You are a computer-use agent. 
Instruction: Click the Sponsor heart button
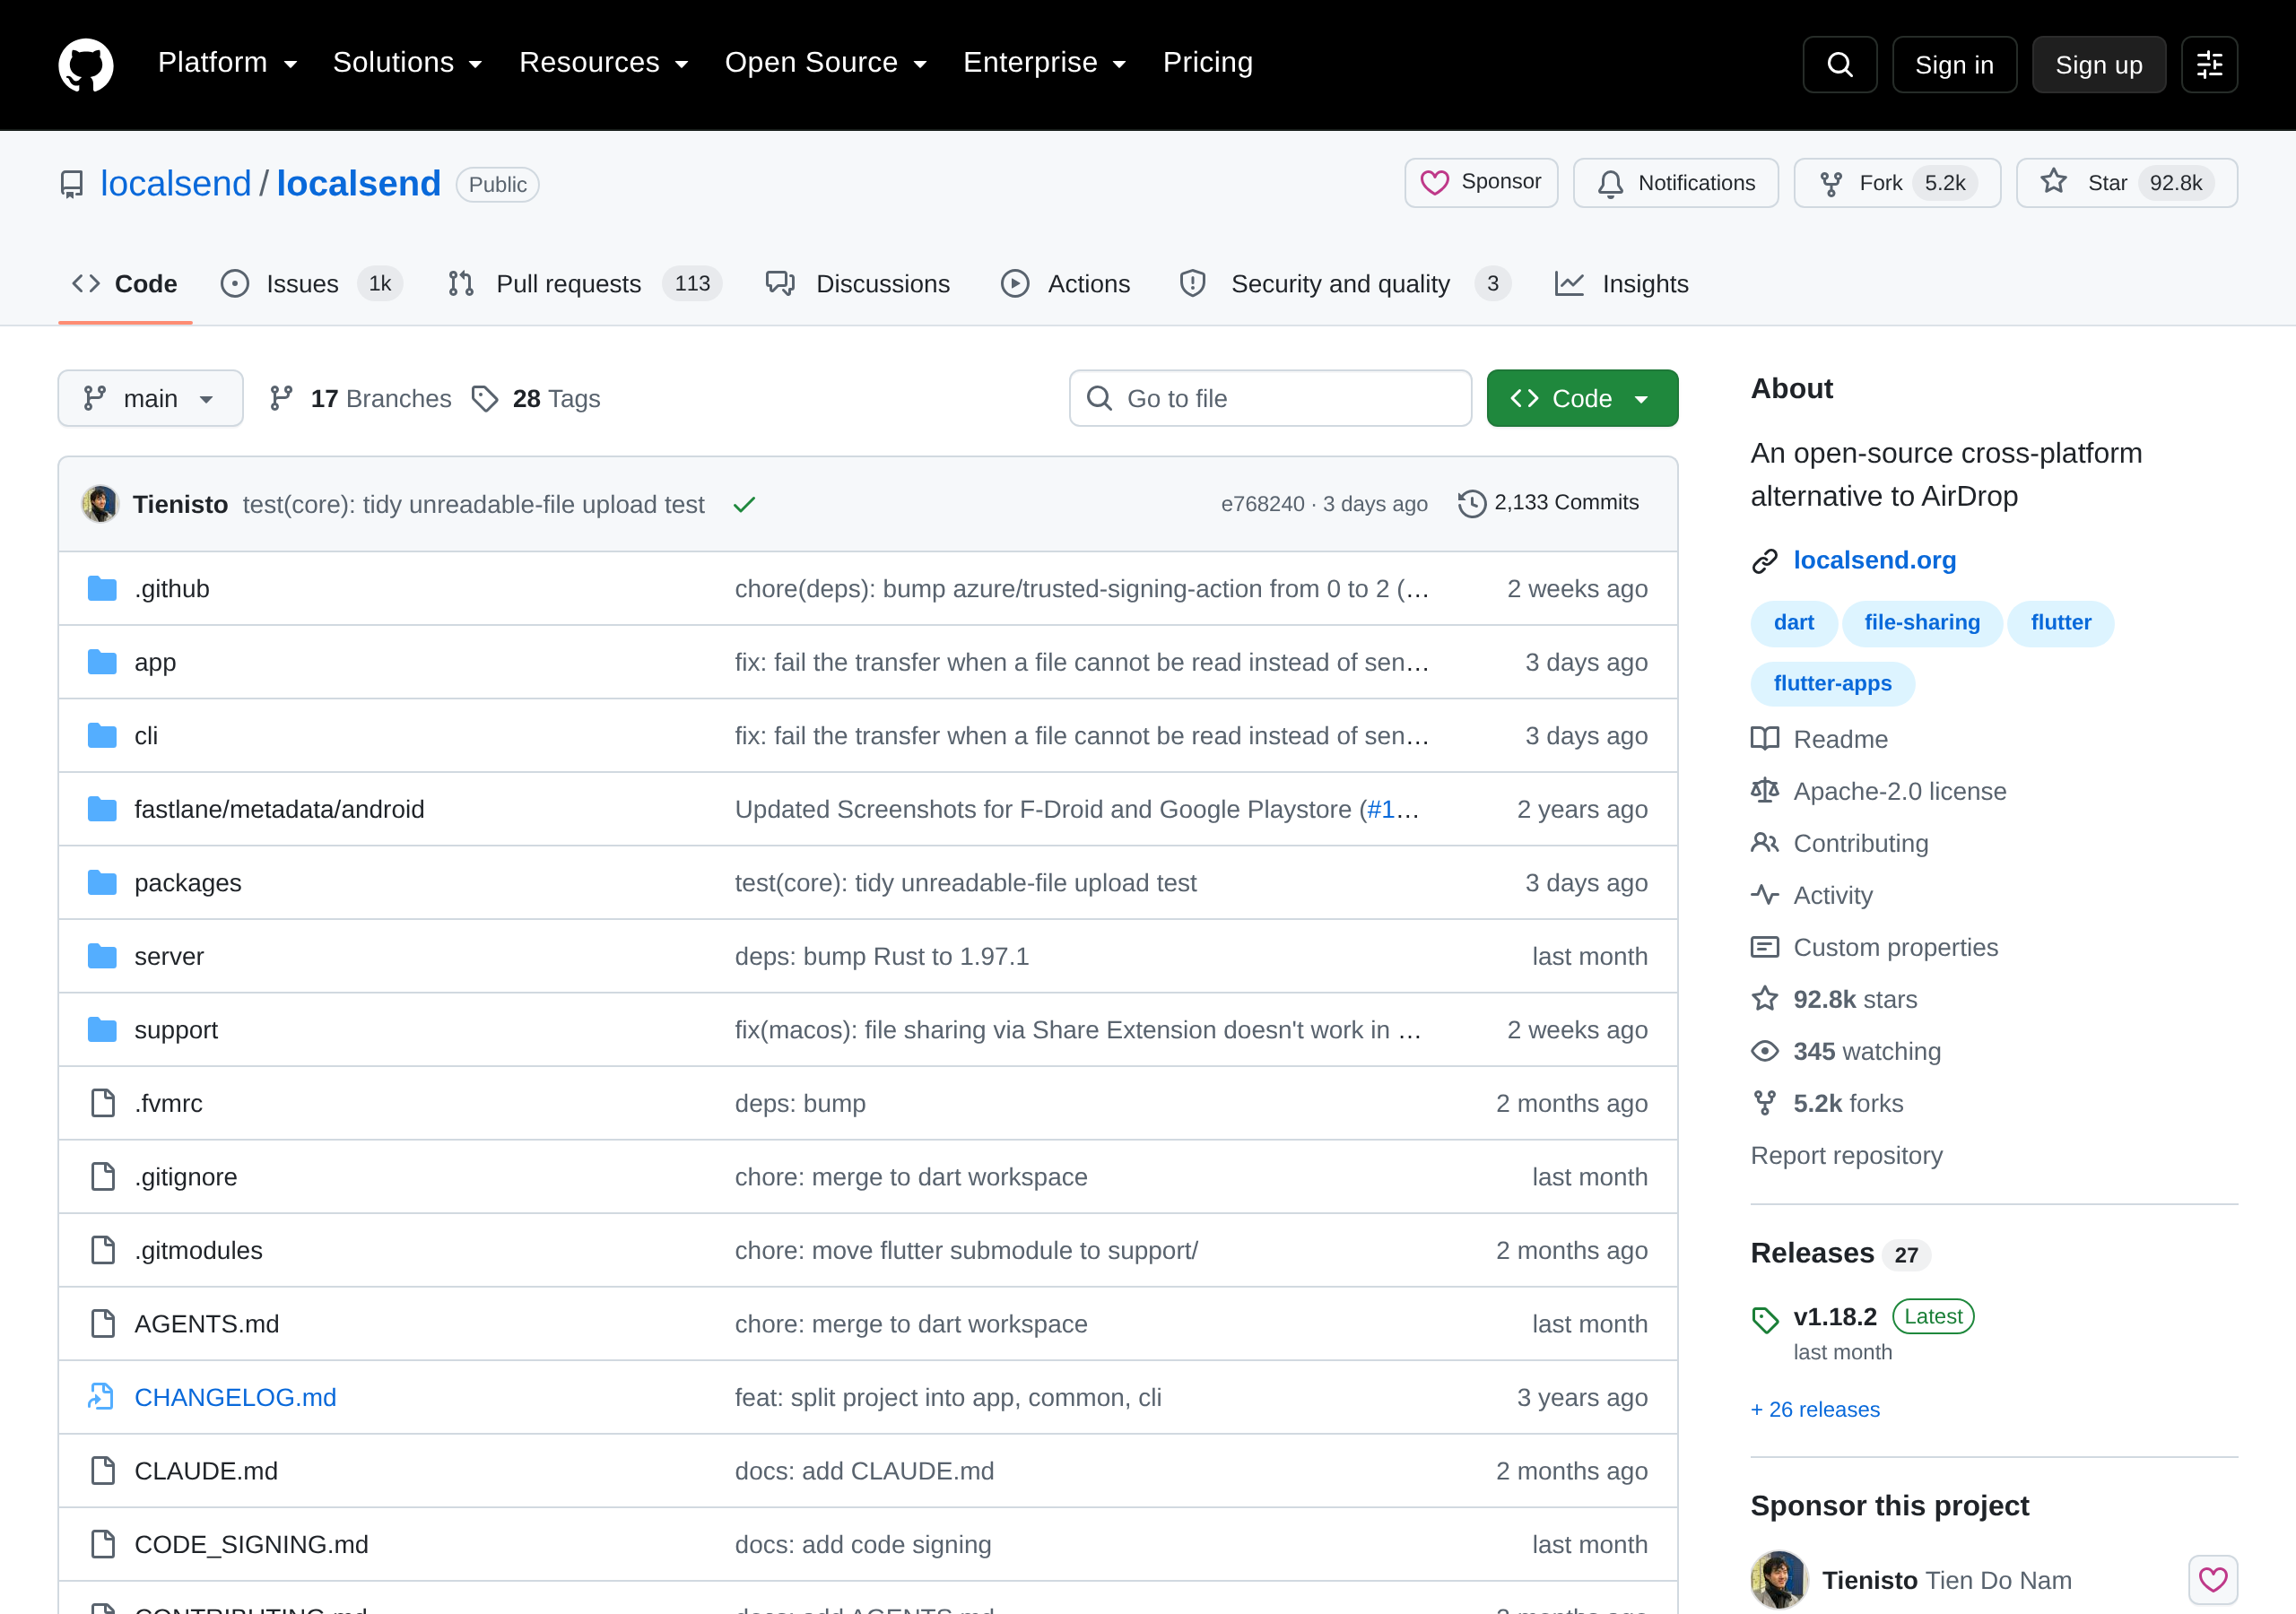[1481, 182]
